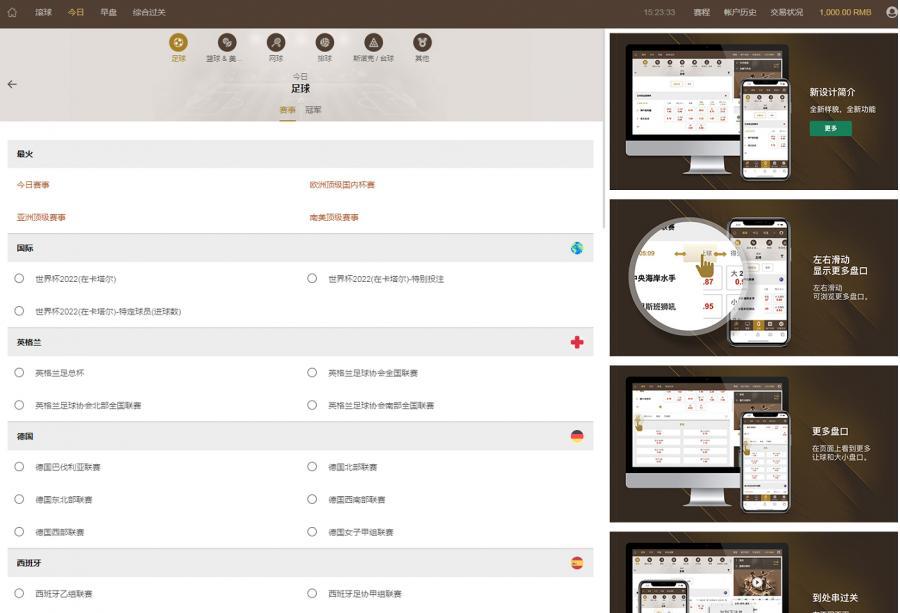The width and height of the screenshot is (900, 613).
Task: Select the 英格兰足总杯 radio button
Action: coord(18,374)
